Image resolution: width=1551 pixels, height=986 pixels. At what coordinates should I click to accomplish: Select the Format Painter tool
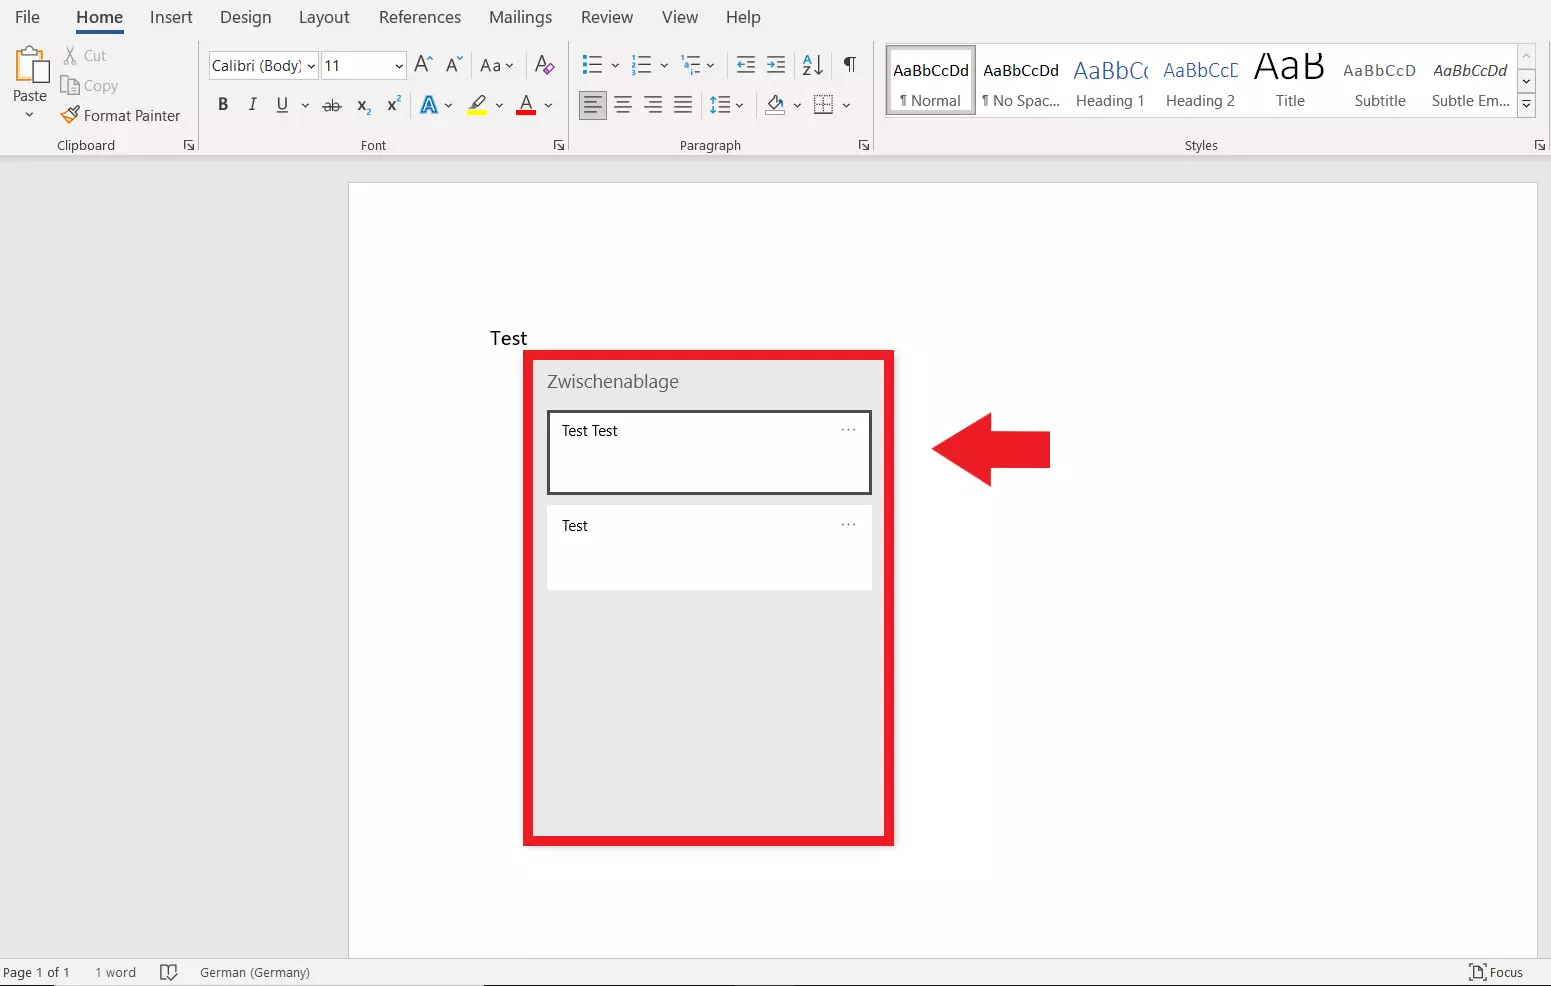click(121, 115)
